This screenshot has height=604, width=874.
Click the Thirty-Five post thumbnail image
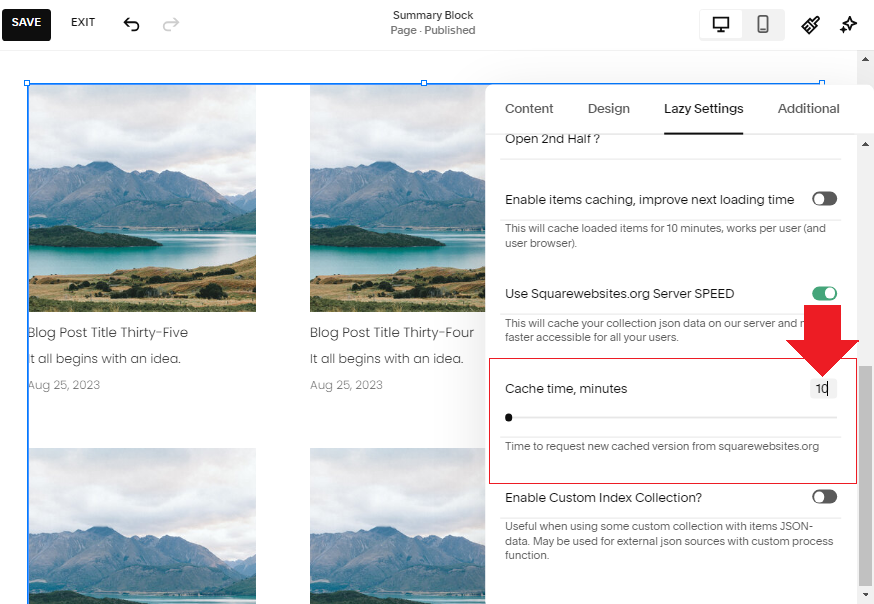[x=142, y=198]
